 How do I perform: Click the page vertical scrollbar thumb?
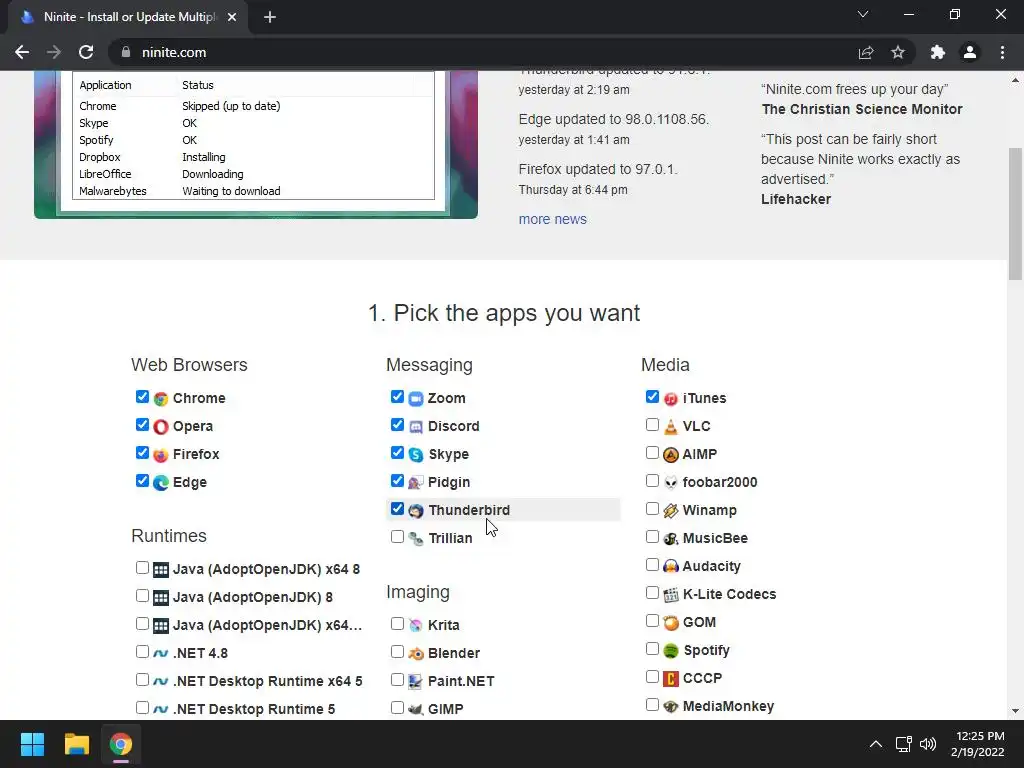(x=1015, y=214)
